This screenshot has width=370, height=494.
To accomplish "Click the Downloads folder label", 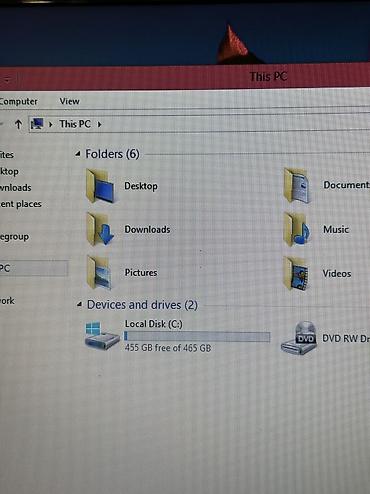I will [147, 229].
